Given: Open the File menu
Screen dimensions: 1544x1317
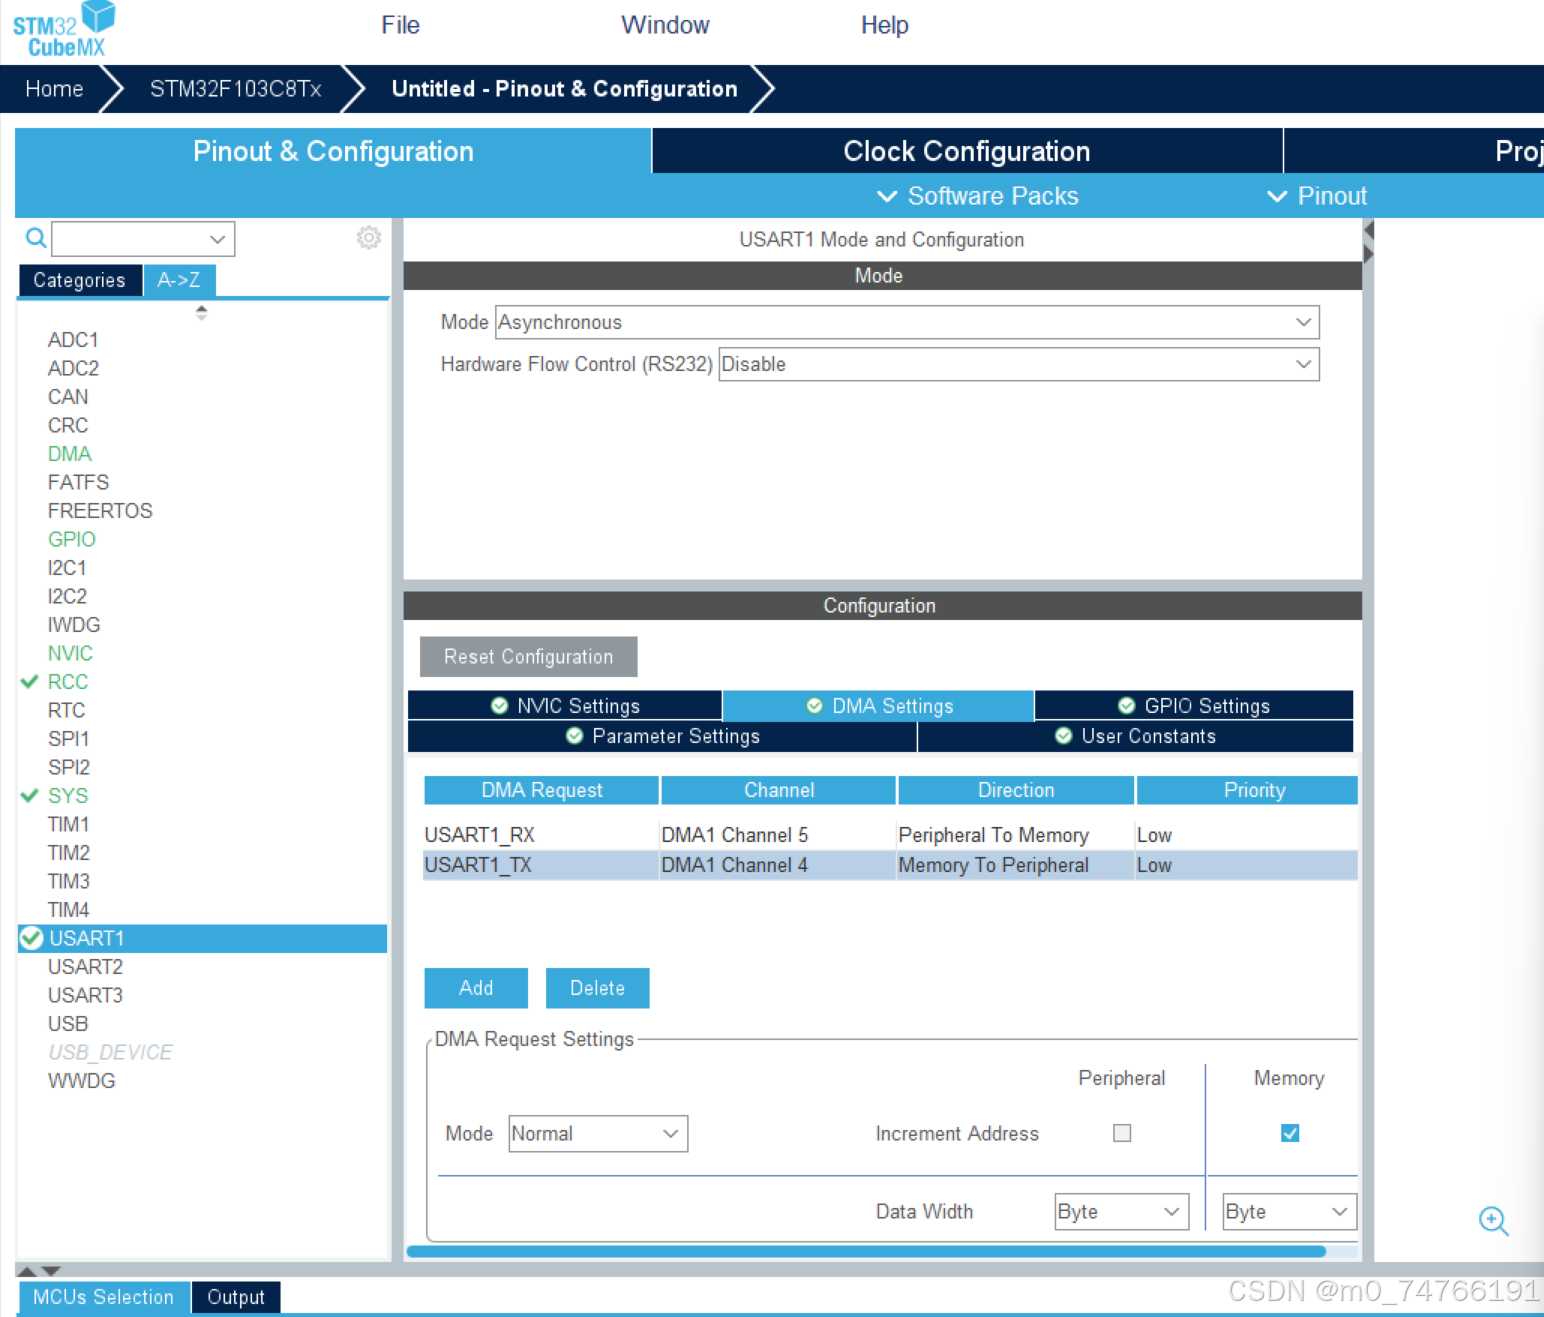Looking at the screenshot, I should point(400,25).
